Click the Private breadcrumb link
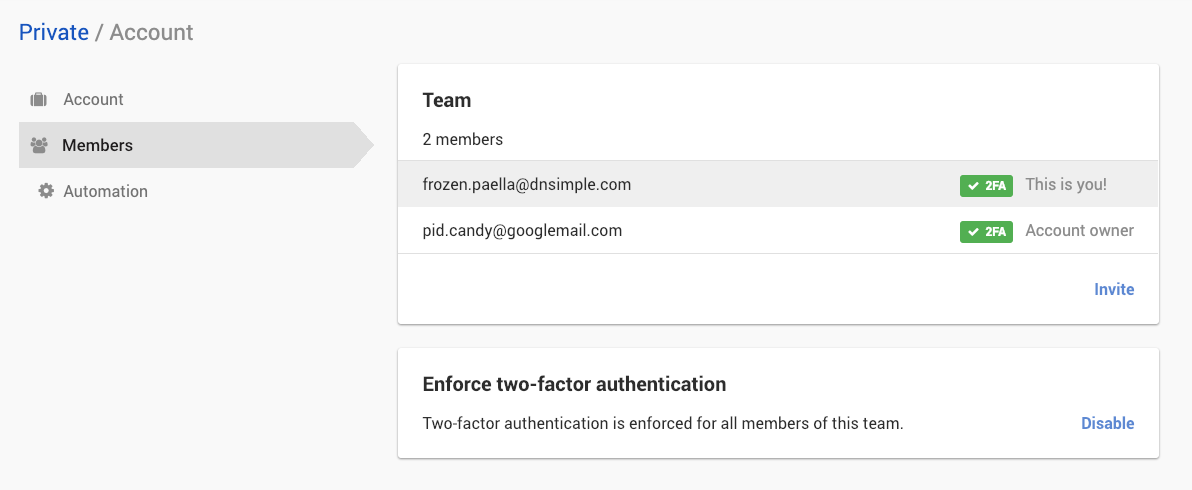 point(54,32)
